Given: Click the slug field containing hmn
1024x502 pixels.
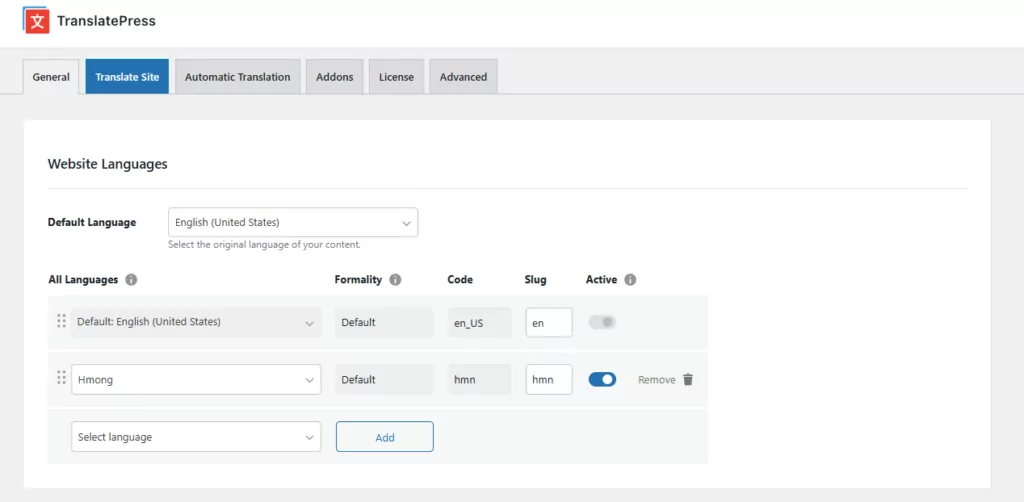Looking at the screenshot, I should coord(549,379).
